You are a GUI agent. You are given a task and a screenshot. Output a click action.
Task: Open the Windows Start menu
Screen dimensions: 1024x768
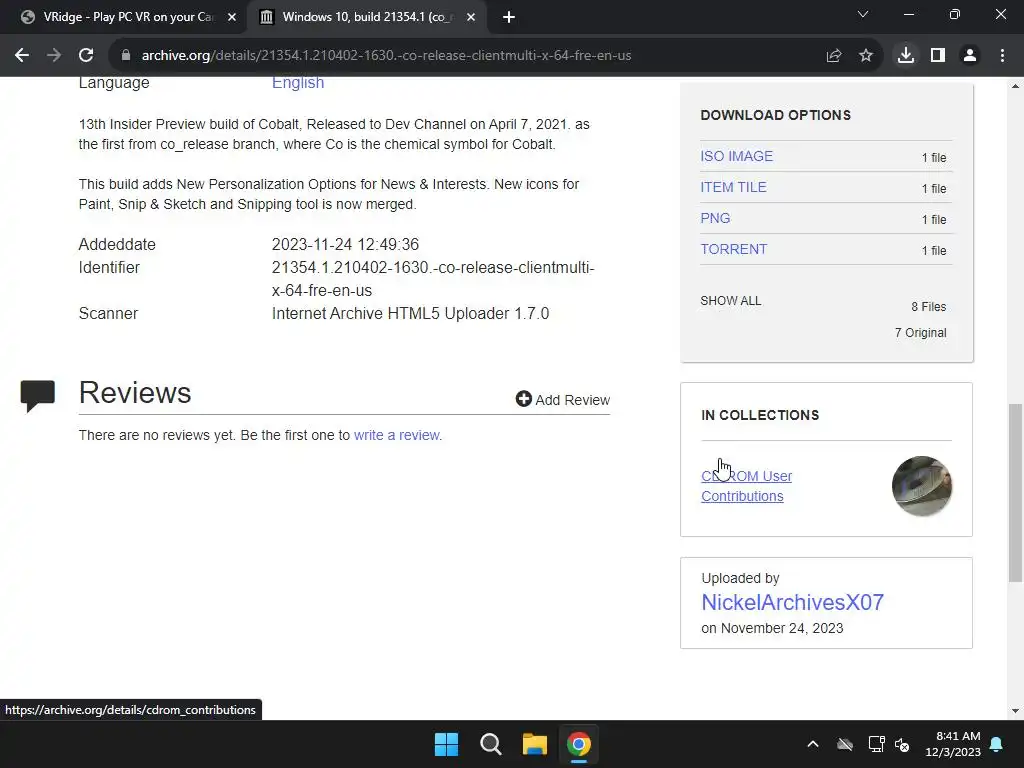click(x=447, y=744)
